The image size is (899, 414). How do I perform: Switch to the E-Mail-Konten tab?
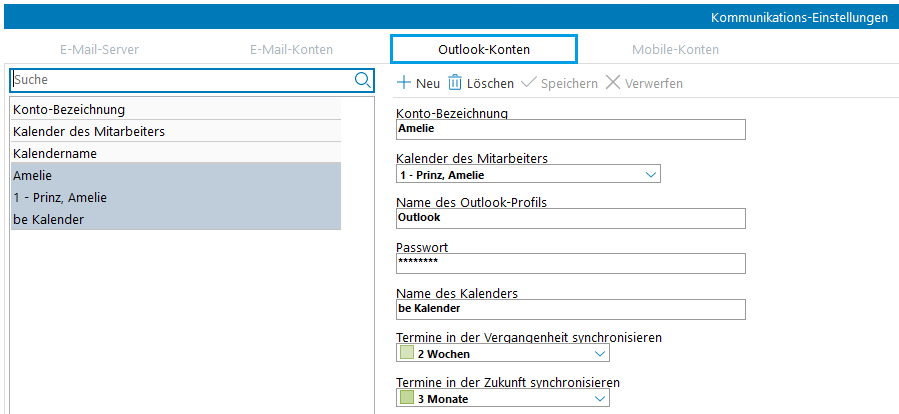point(291,49)
